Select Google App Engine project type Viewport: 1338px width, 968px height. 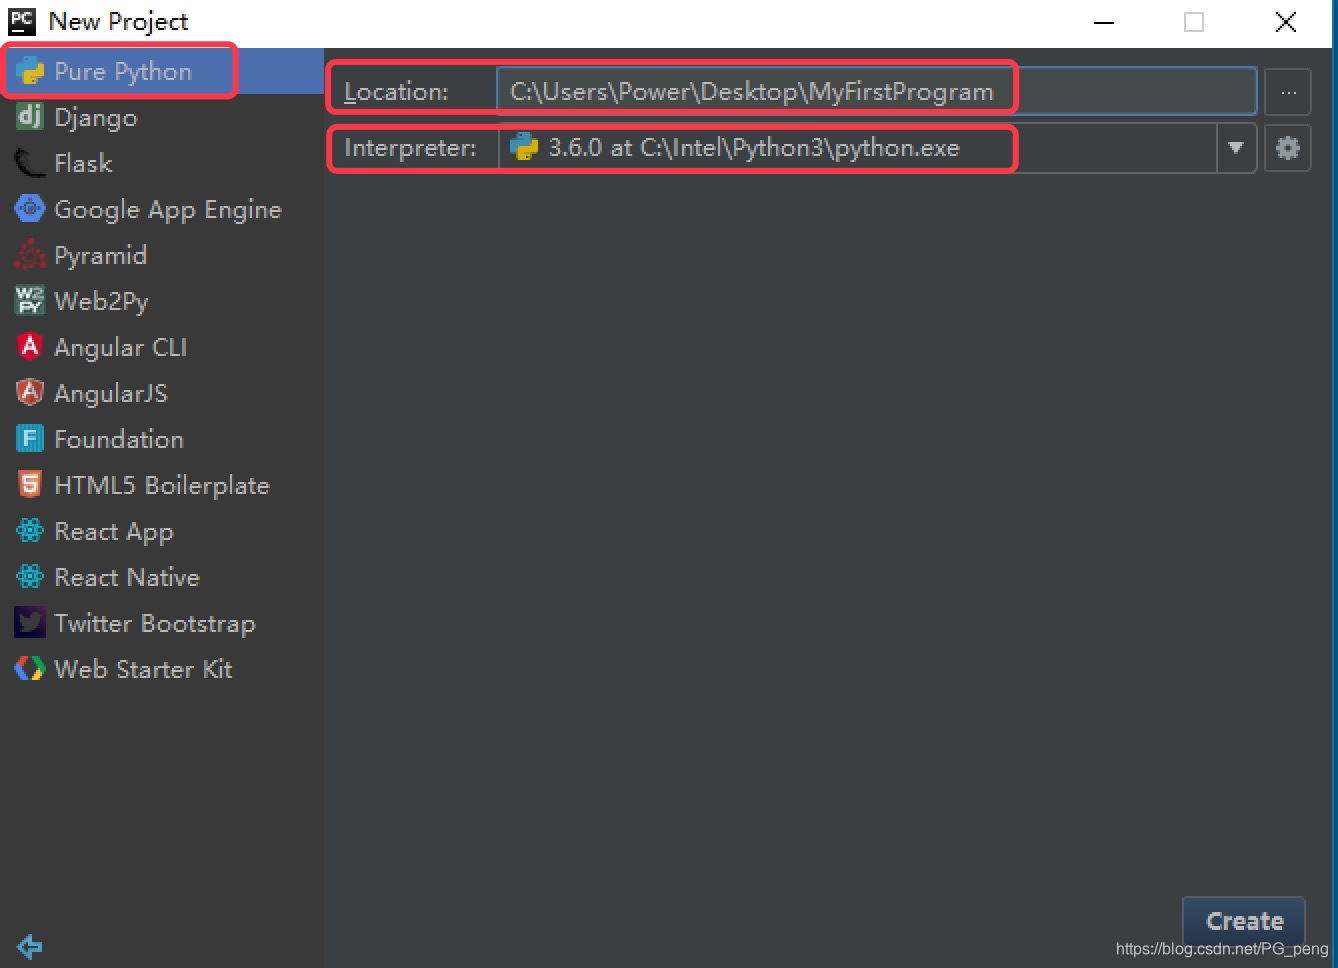[x=162, y=209]
